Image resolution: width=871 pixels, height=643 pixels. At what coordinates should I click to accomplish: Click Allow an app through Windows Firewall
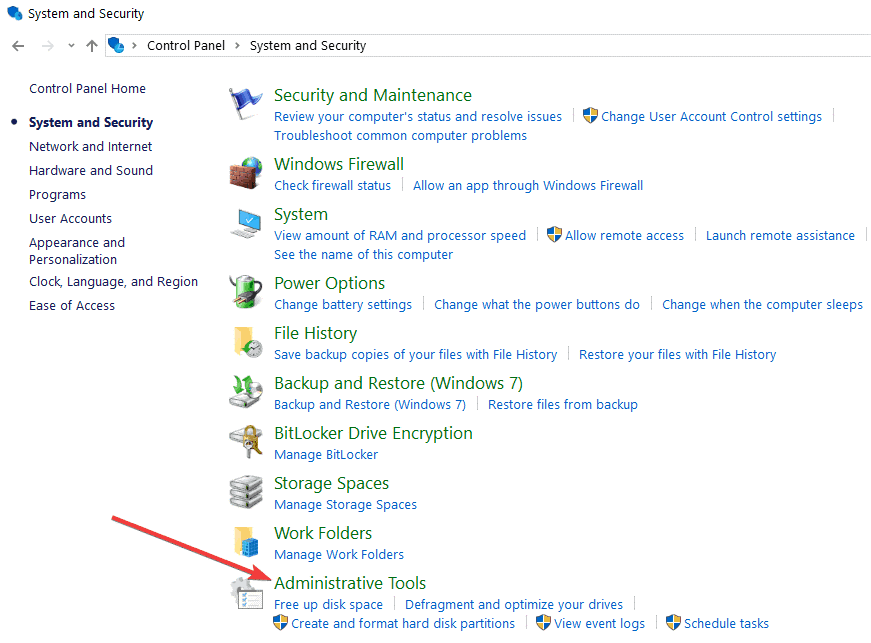click(x=528, y=185)
